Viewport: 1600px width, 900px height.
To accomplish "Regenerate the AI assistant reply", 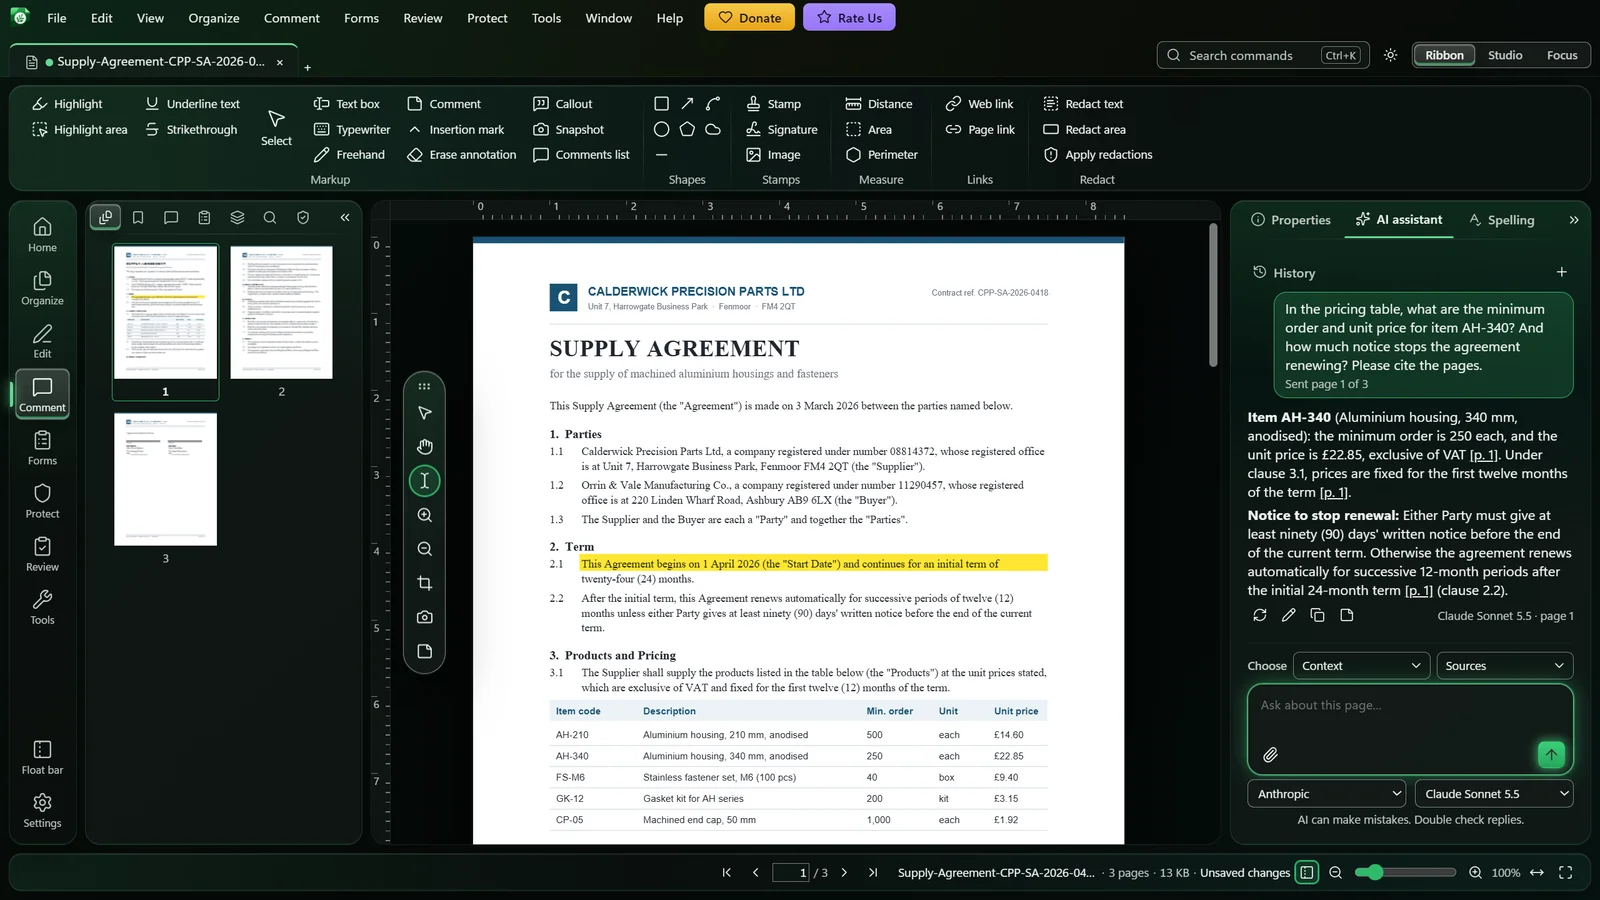I will point(1260,615).
